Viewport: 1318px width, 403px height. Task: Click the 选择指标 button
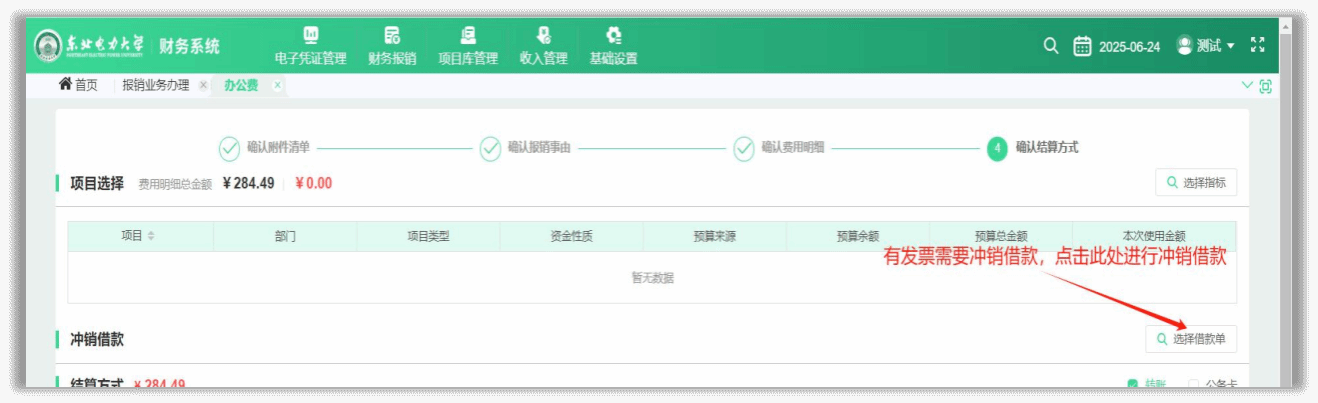click(1195, 183)
